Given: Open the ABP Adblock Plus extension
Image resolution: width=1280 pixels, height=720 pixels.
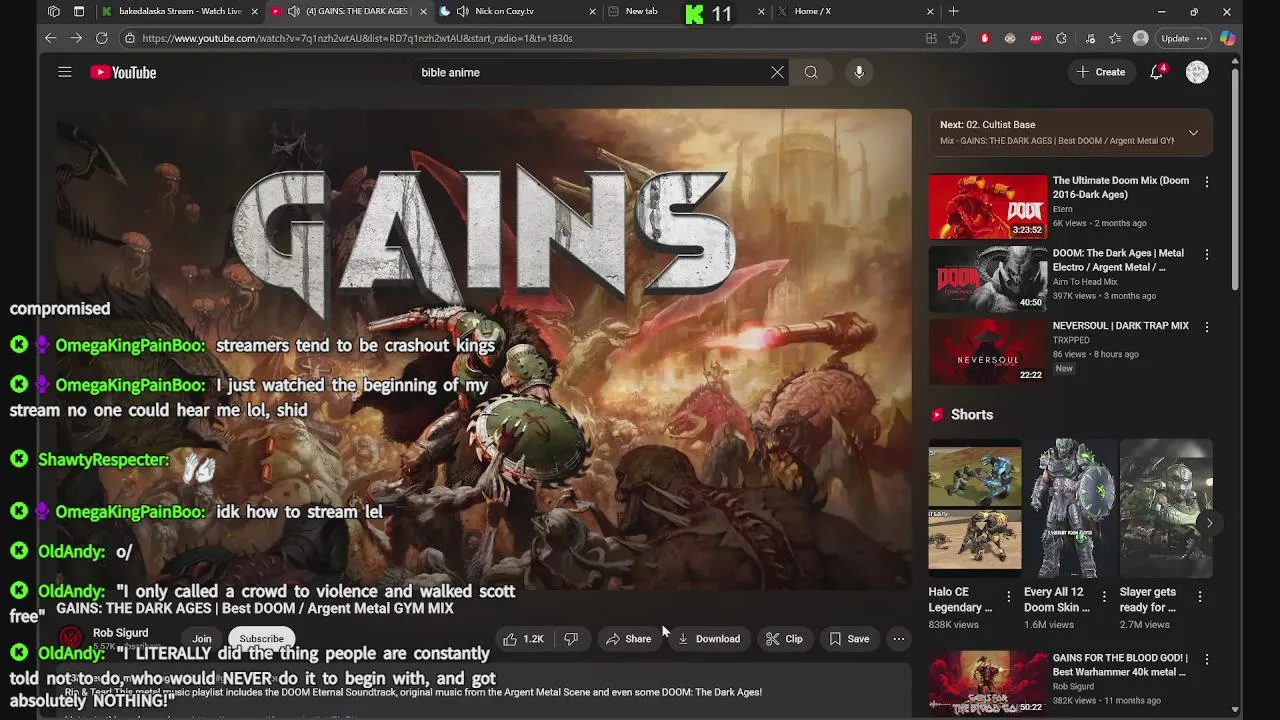Looking at the screenshot, I should pos(1036,38).
